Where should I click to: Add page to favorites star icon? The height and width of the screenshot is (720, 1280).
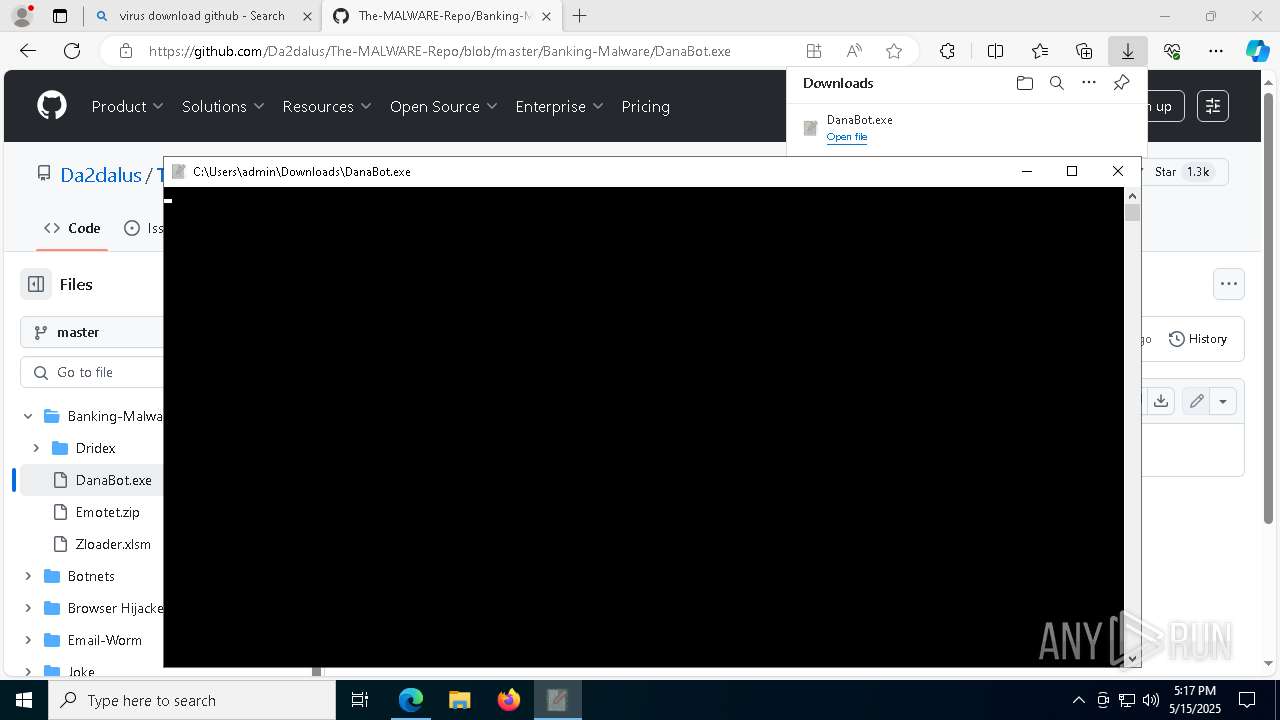[x=894, y=51]
